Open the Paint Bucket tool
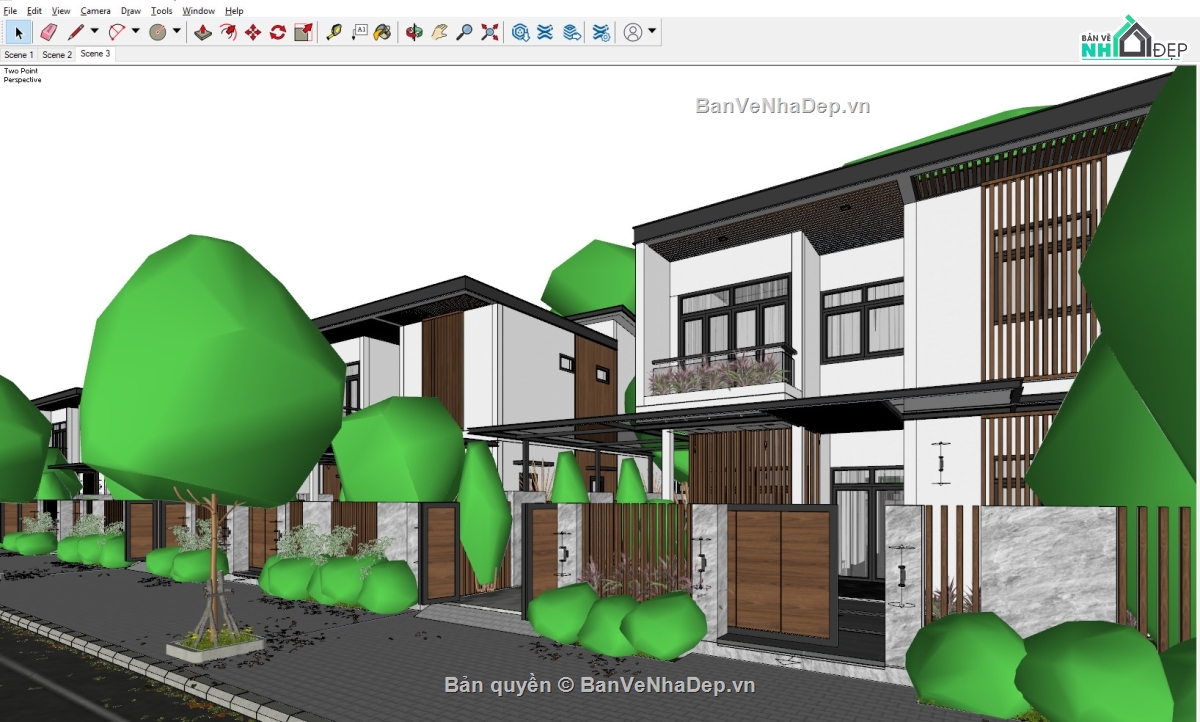 pos(385,31)
